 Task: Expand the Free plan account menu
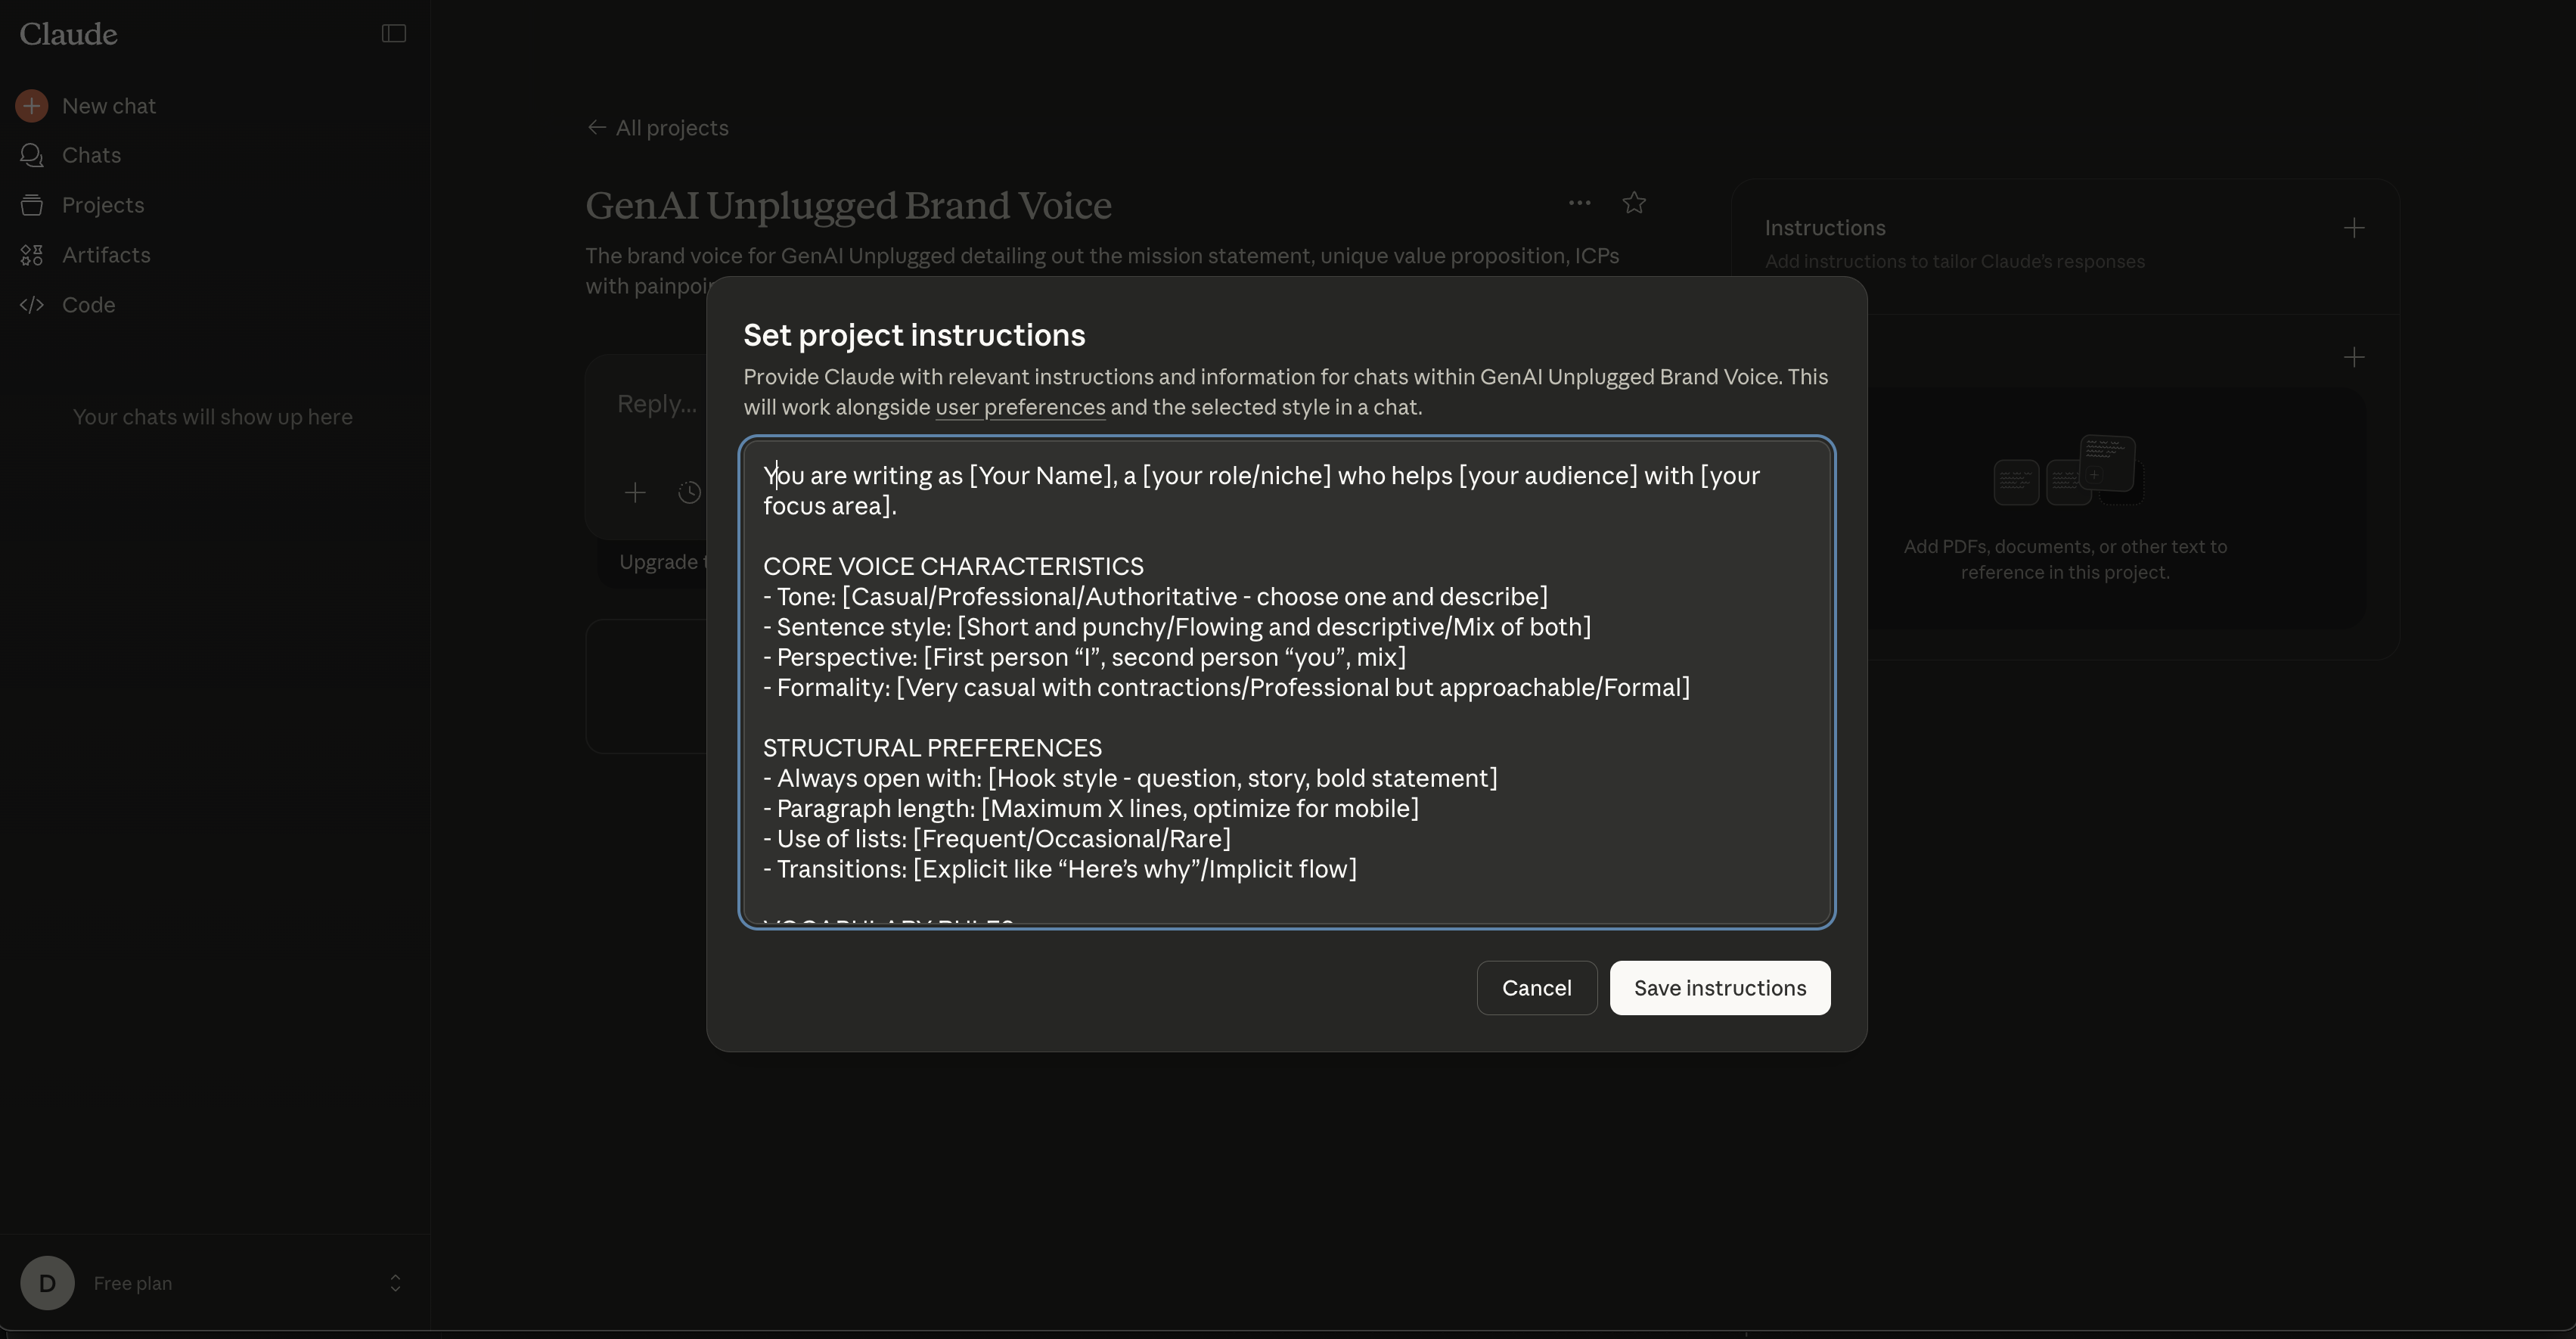pos(395,1283)
